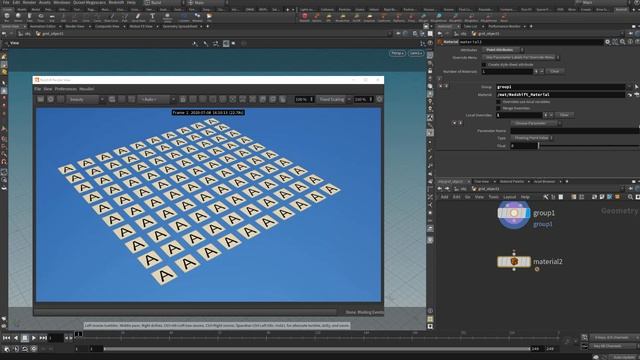Click the timeline range slider bar
The image size is (640, 360).
pos(317,349)
